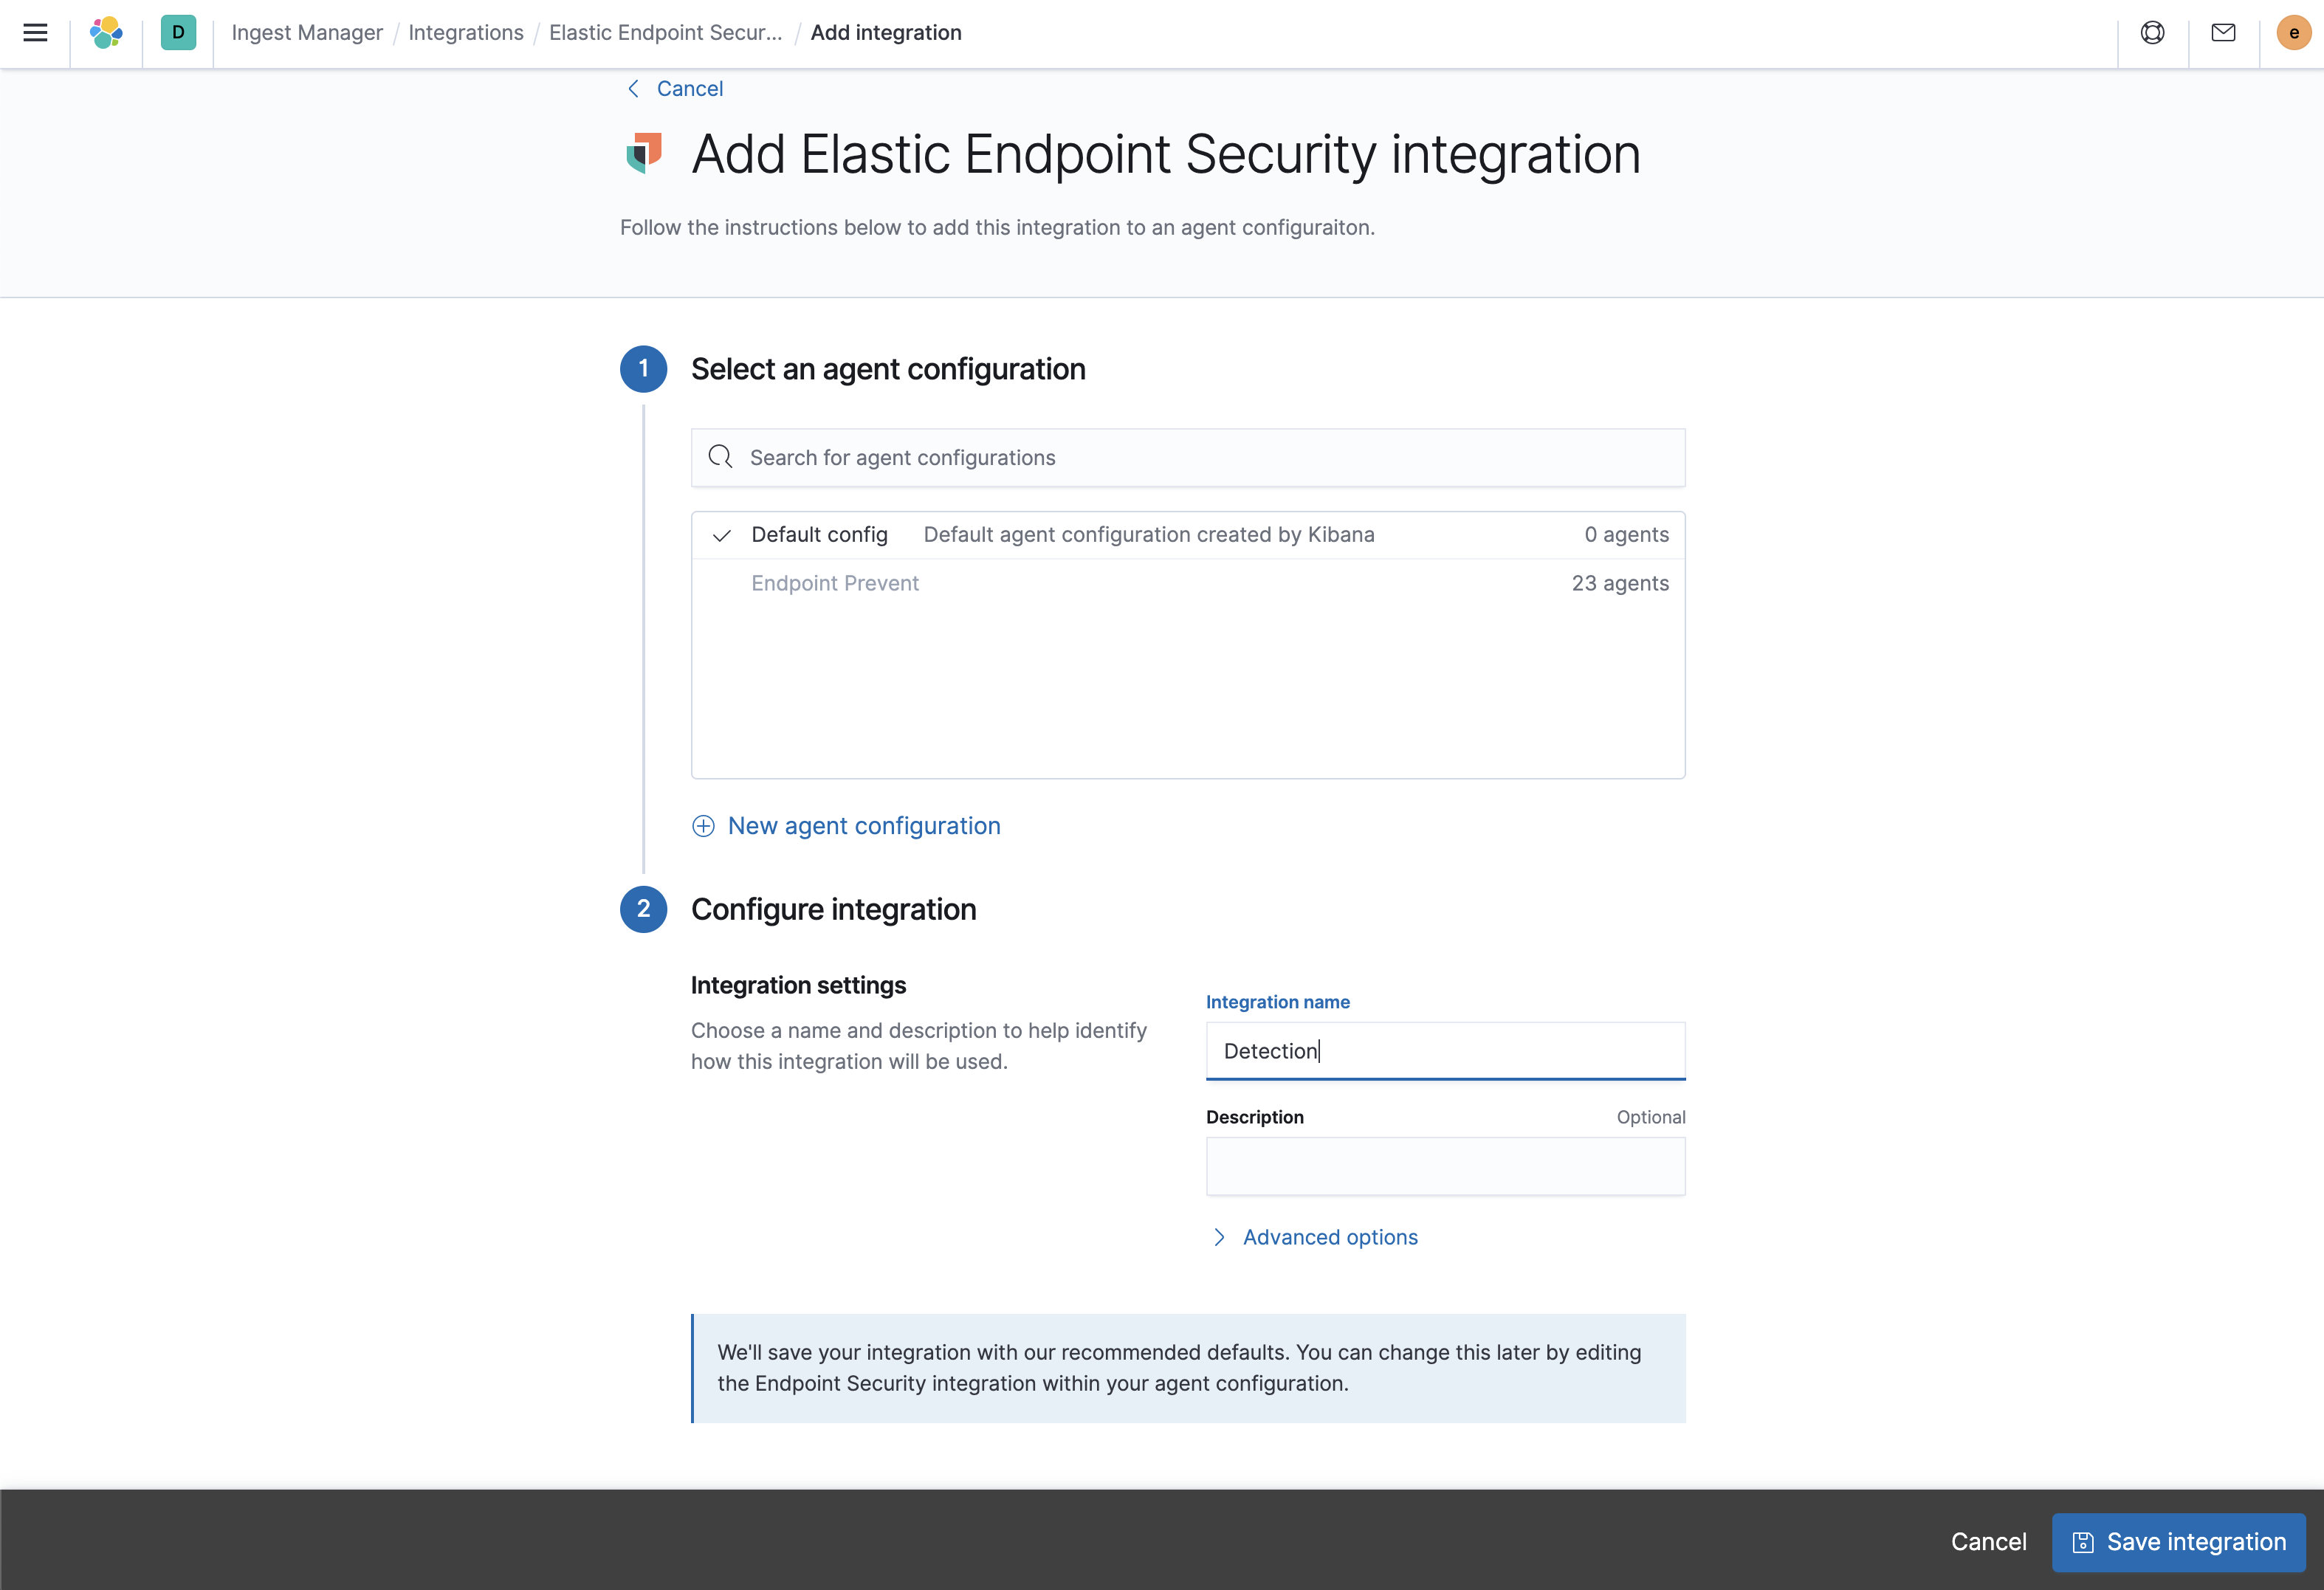Open the D space selector avatar

pyautogui.click(x=178, y=33)
